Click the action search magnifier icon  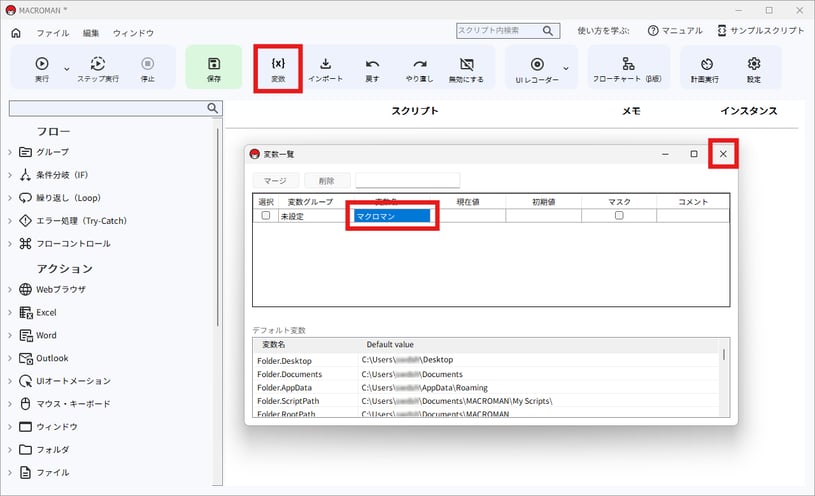[x=213, y=108]
